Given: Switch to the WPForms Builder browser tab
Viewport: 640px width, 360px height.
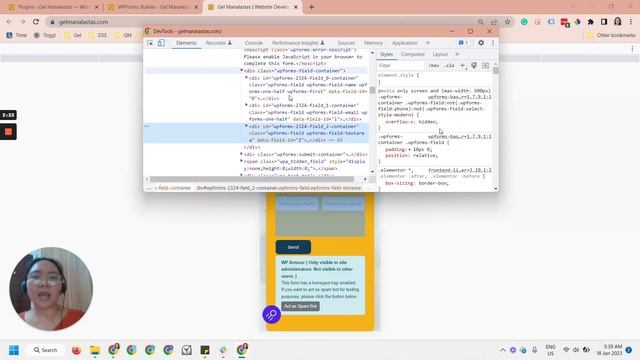Looking at the screenshot, I should 152,7.
